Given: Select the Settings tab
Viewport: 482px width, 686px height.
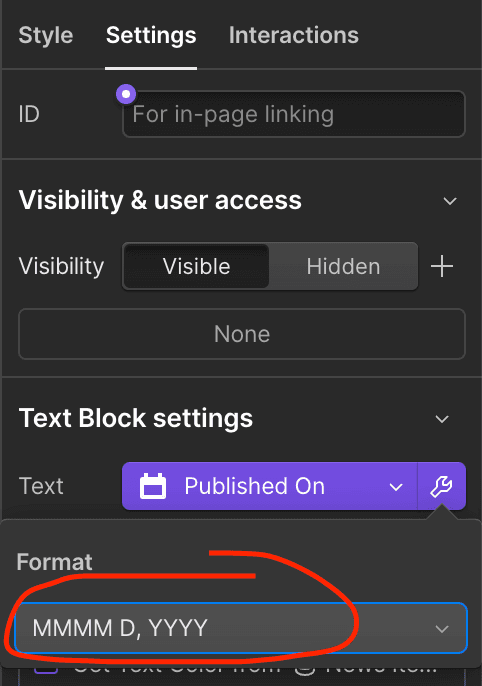Looking at the screenshot, I should coord(151,35).
